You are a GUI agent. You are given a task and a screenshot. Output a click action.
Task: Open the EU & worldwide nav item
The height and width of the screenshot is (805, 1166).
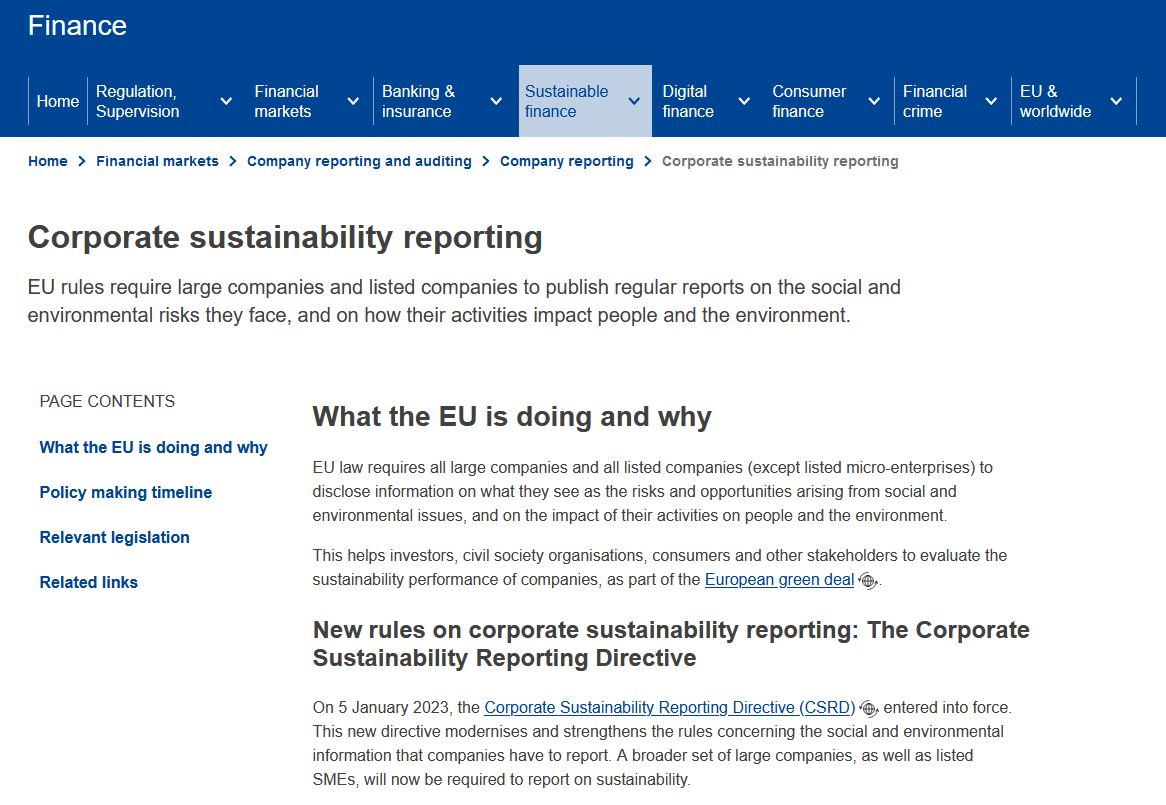coord(1055,101)
